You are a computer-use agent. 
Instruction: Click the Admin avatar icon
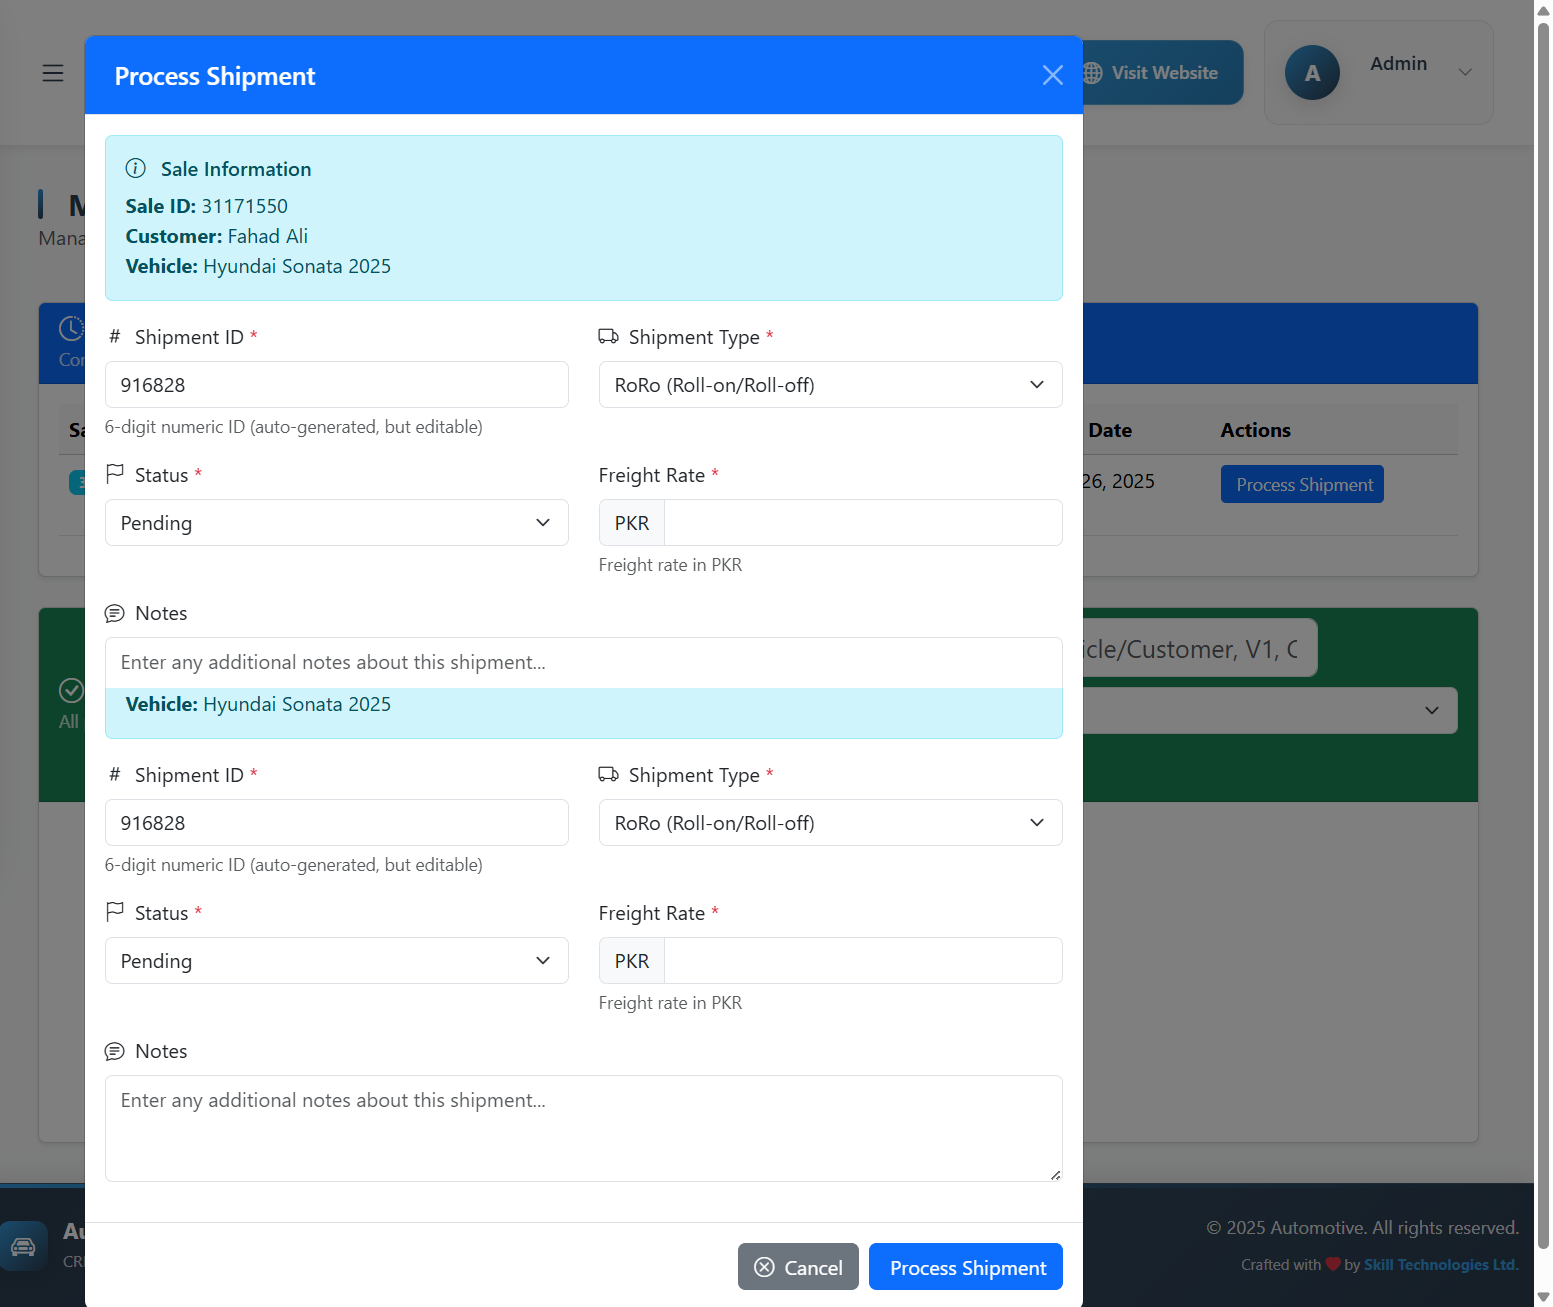(x=1311, y=73)
